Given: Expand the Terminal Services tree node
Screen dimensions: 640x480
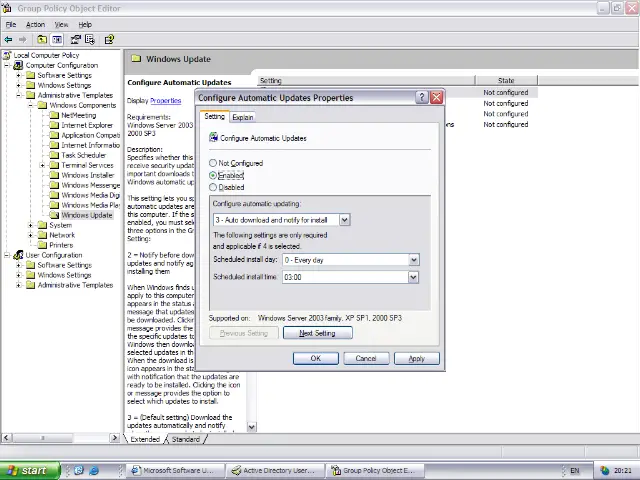Looking at the screenshot, I should (42, 165).
